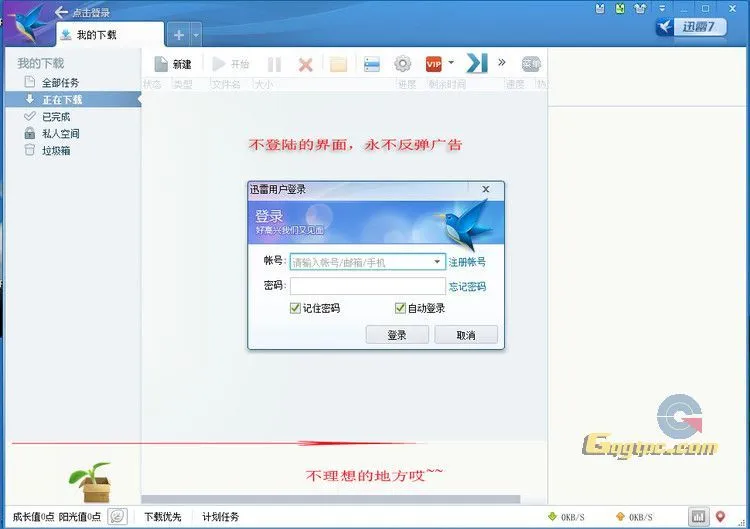Click the leaf icon in status bar
Viewport: 750px width, 529px height.
(118, 517)
